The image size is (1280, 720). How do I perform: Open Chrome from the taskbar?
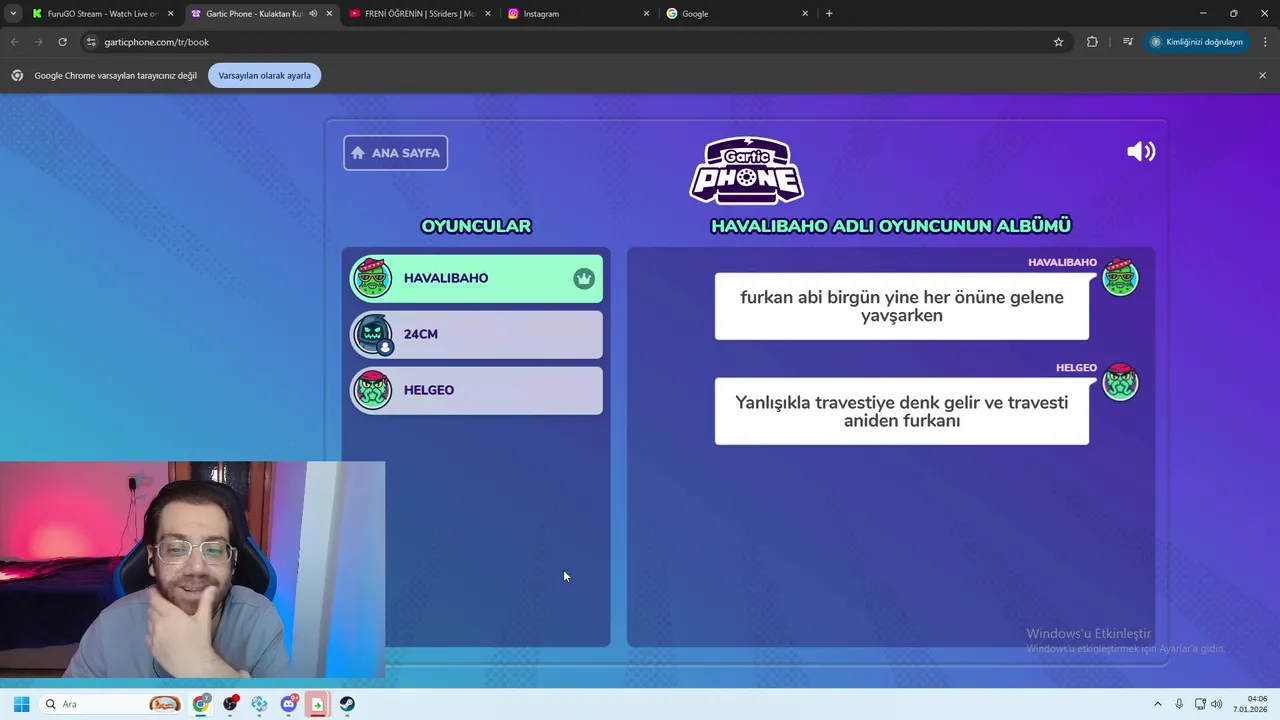[x=201, y=704]
